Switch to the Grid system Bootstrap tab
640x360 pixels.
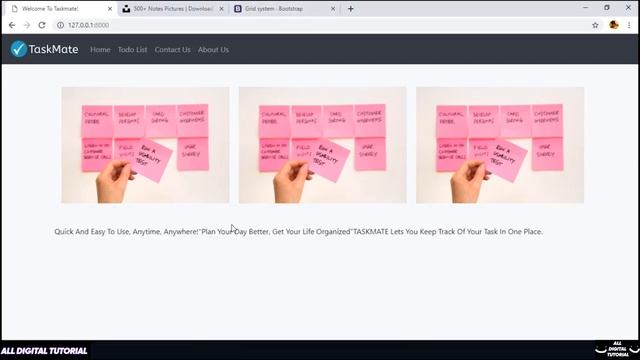point(284,9)
